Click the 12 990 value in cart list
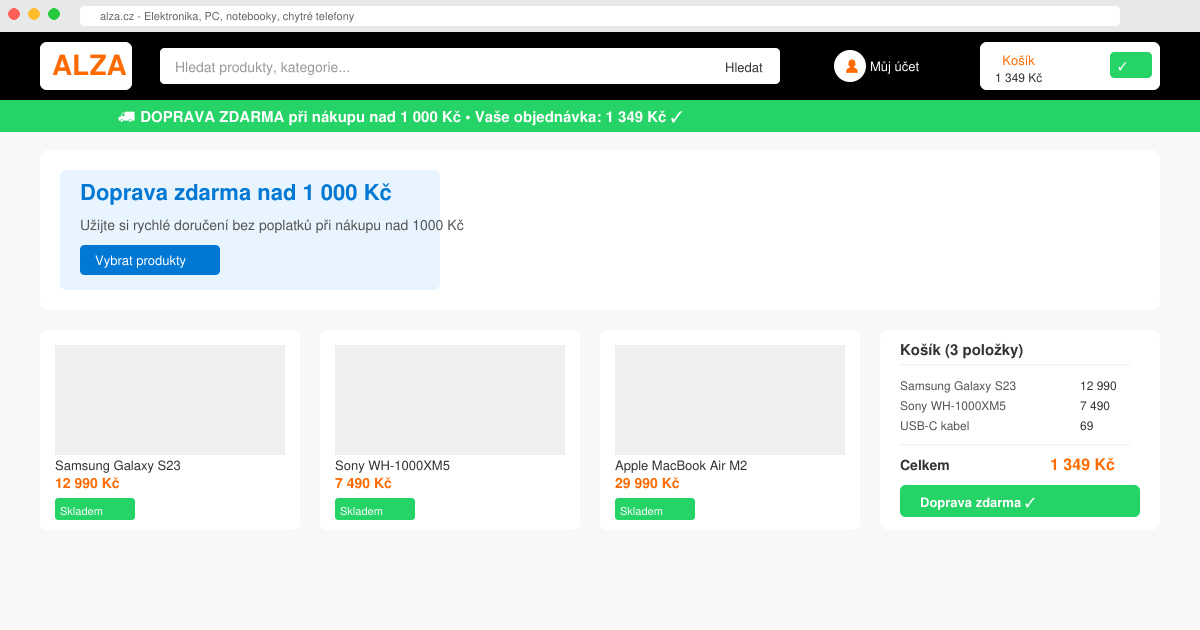 [1098, 386]
